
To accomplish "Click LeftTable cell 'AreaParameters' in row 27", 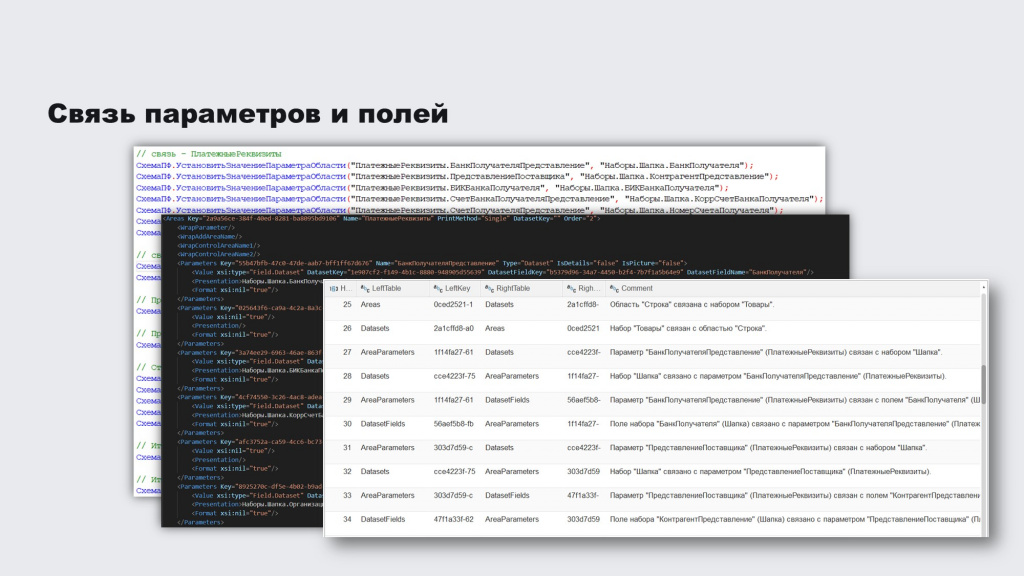I will pos(387,353).
